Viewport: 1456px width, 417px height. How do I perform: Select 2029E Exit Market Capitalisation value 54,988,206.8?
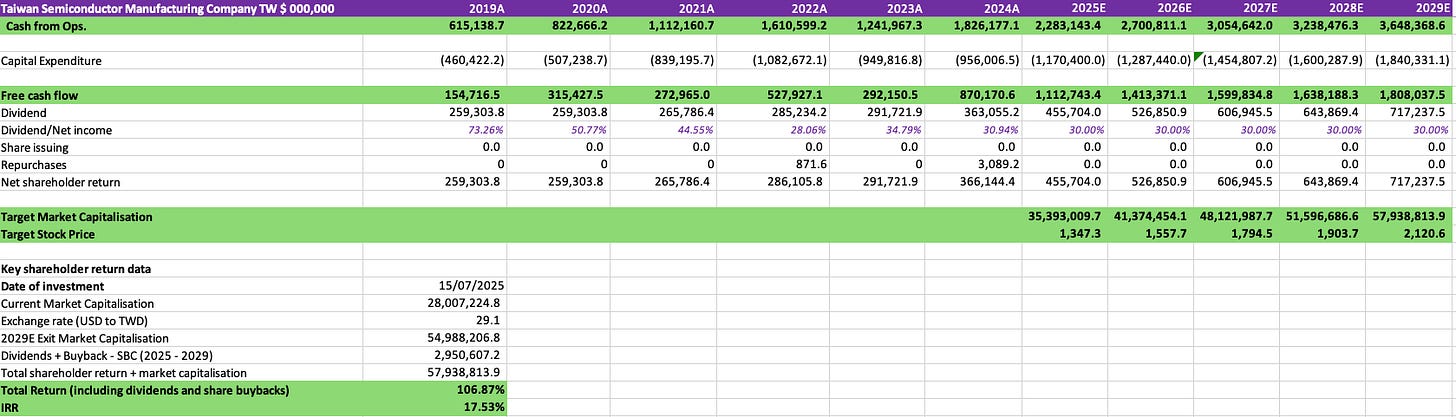coord(468,338)
